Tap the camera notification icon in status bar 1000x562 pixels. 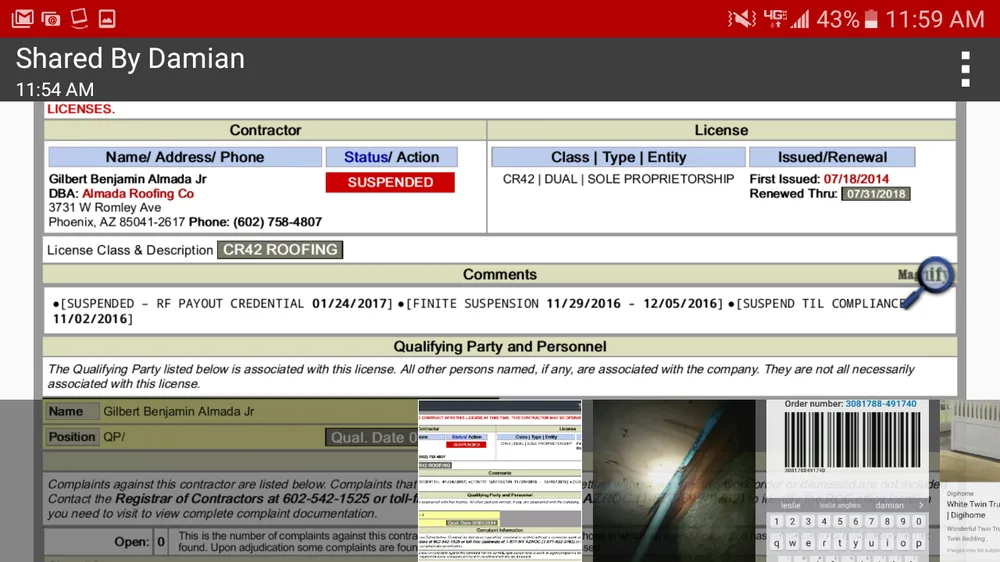[x=50, y=18]
